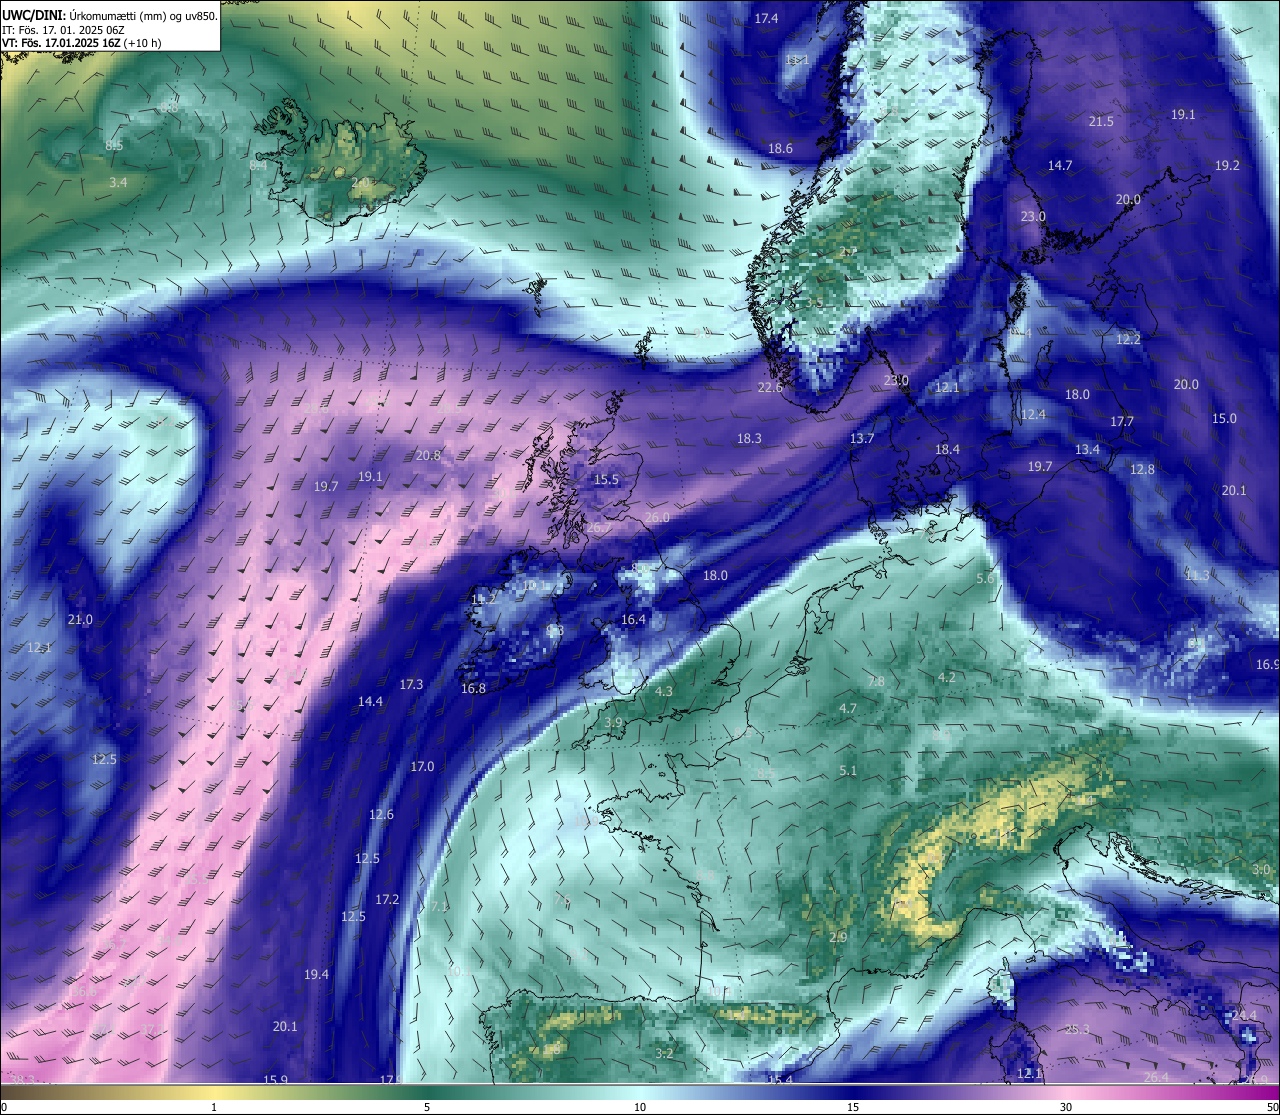Click the value 3.9 near Cornwall
This screenshot has height=1115, width=1280.
pos(613,722)
